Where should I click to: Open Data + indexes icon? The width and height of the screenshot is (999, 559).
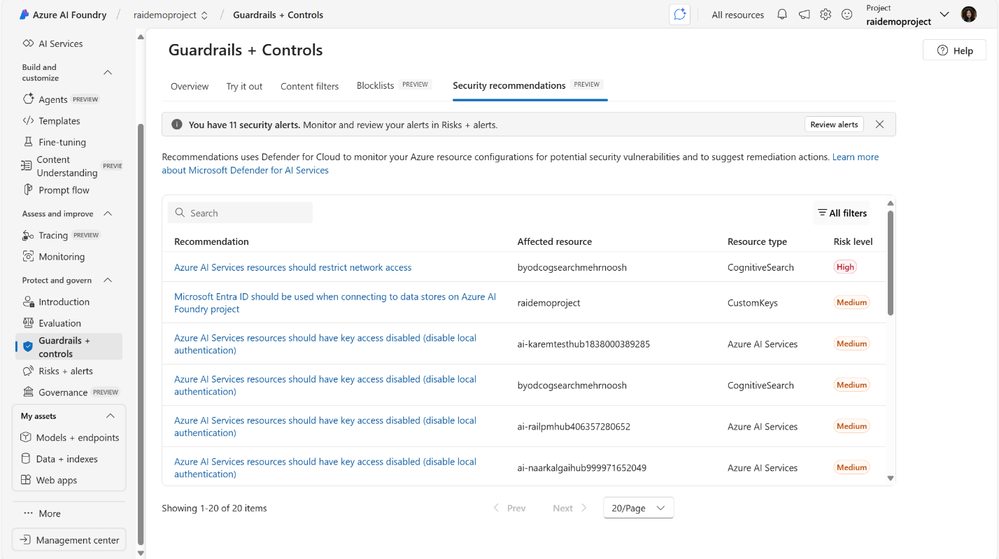coord(25,458)
